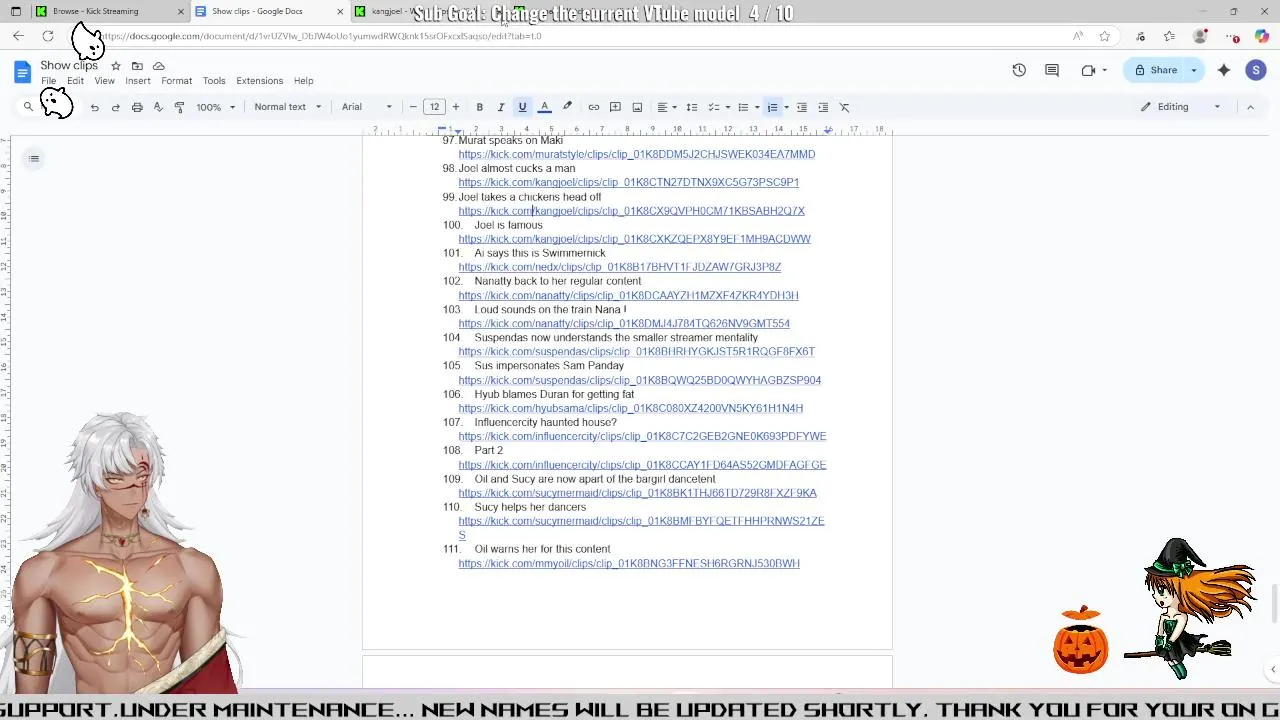1280x720 pixels.
Task: Show all comments icon
Action: tap(1052, 70)
